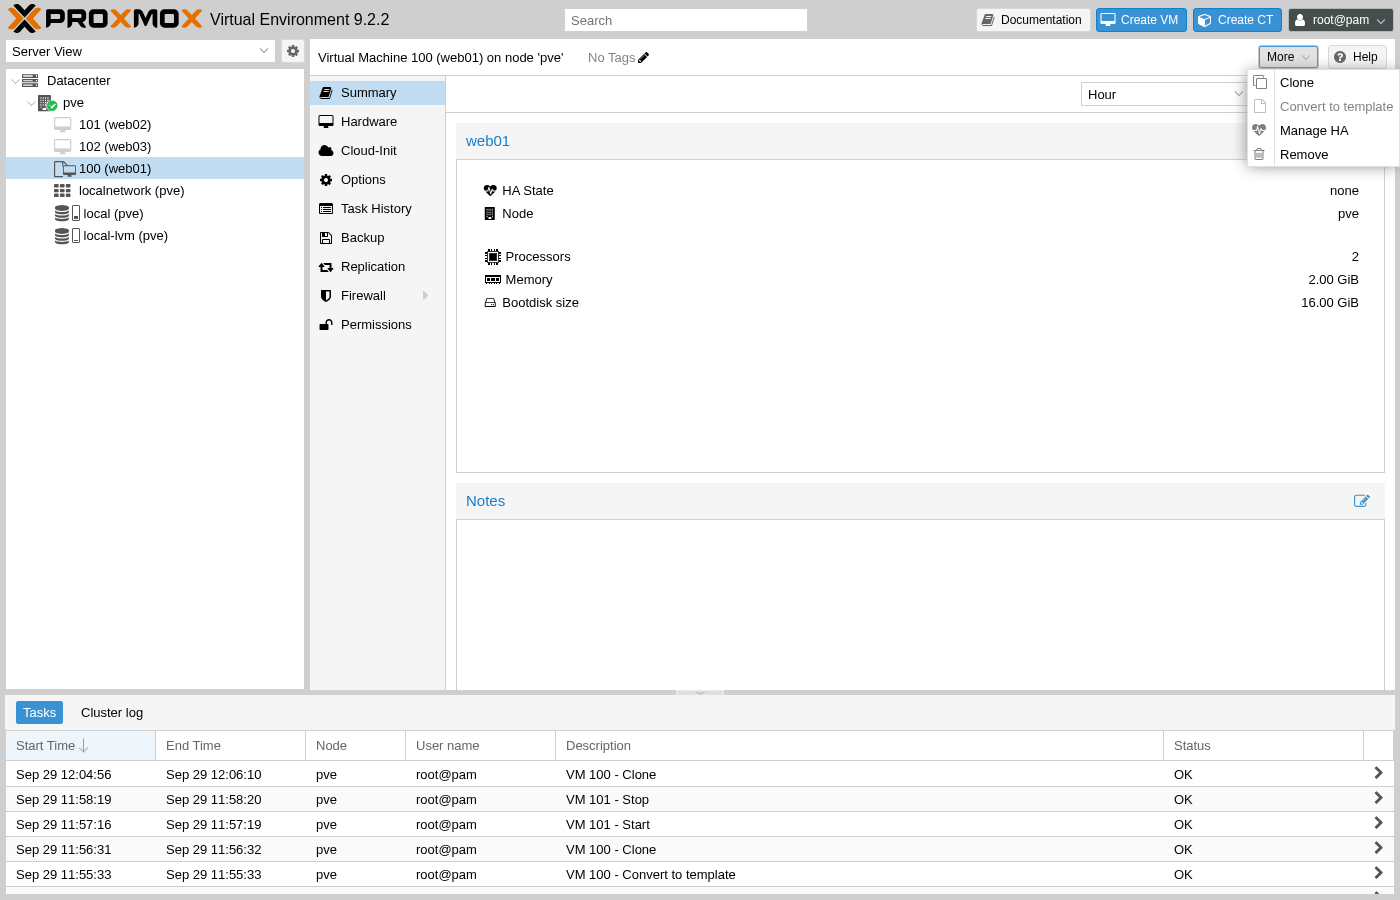Viewport: 1400px width, 900px height.
Task: Click the Memory icon in summary
Action: tap(492, 280)
